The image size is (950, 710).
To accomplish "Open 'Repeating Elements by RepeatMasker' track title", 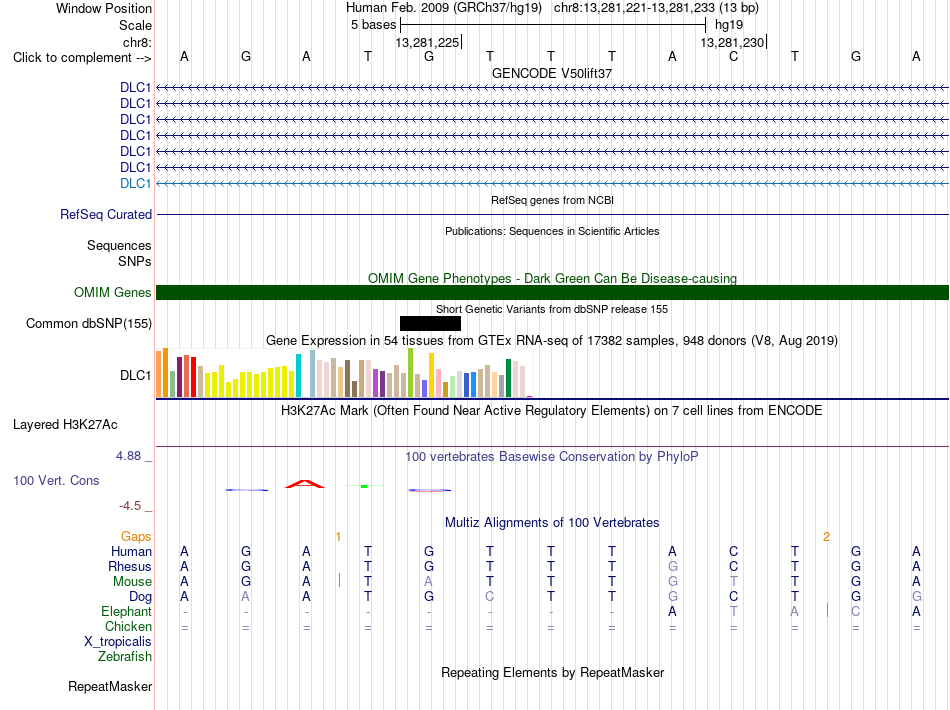I will coord(552,672).
